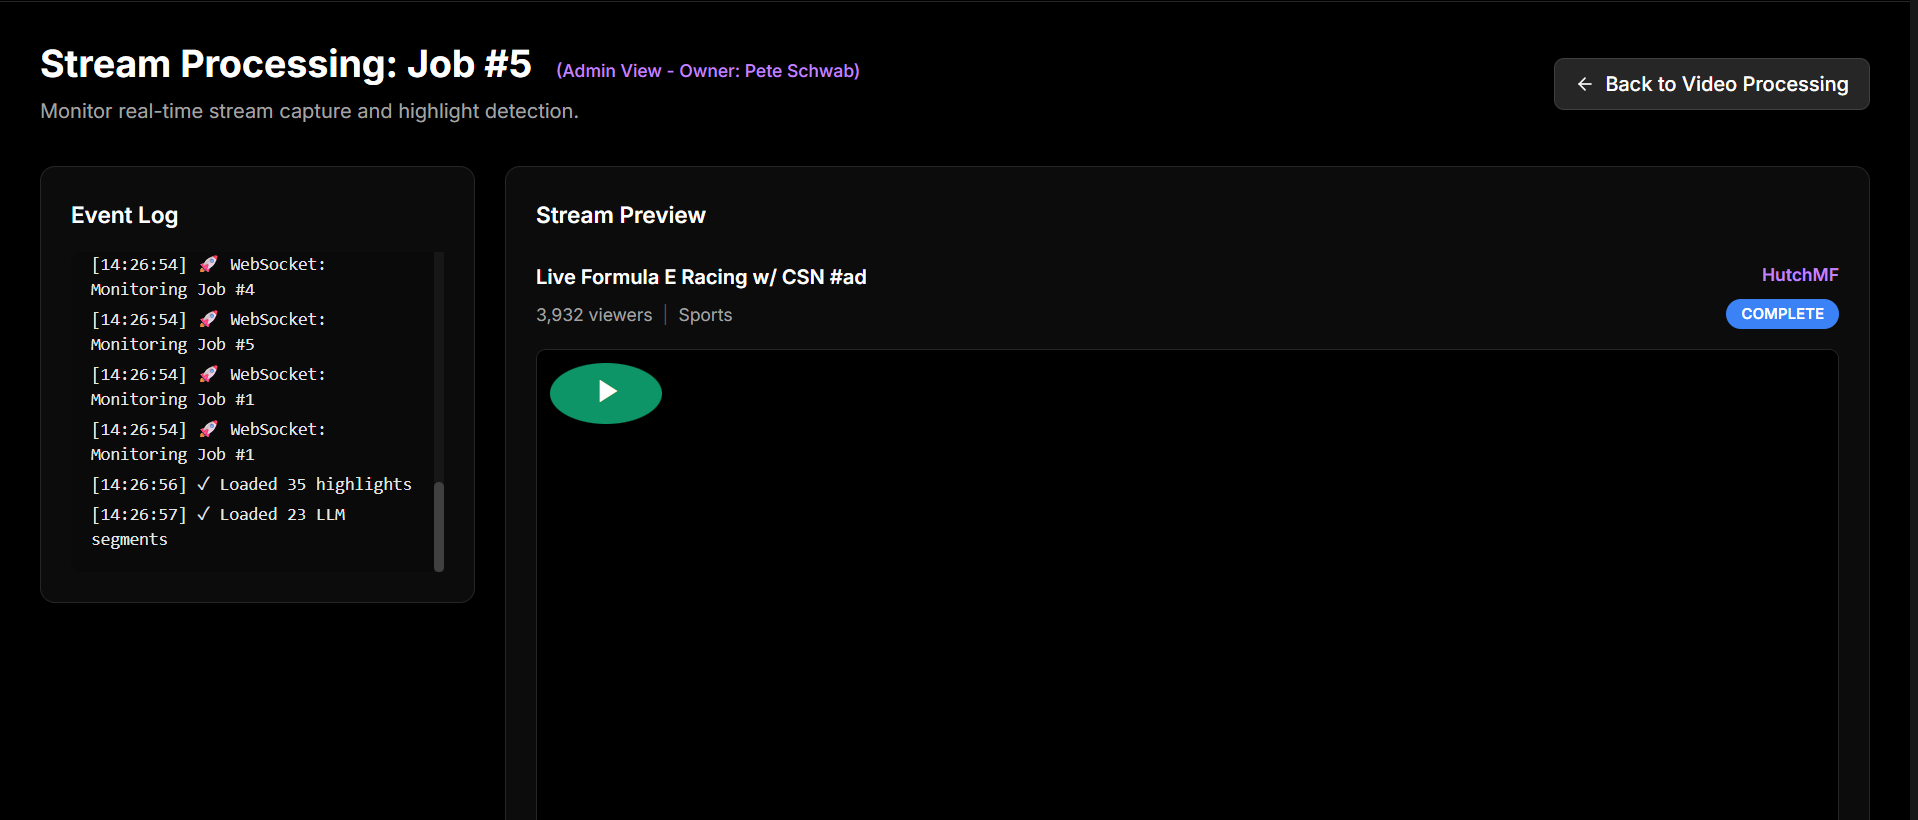Click the left arrow icon in Back button
Screen dimensions: 1918x820
coord(1584,84)
